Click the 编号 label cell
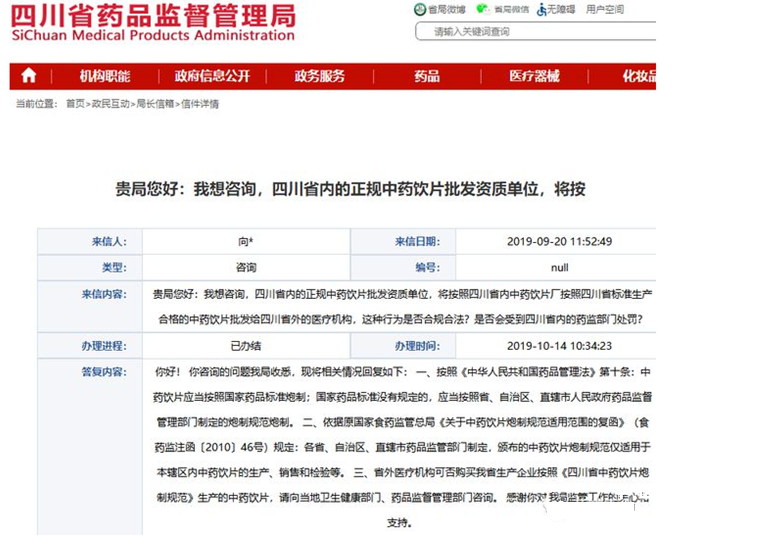 pyautogui.click(x=403, y=267)
